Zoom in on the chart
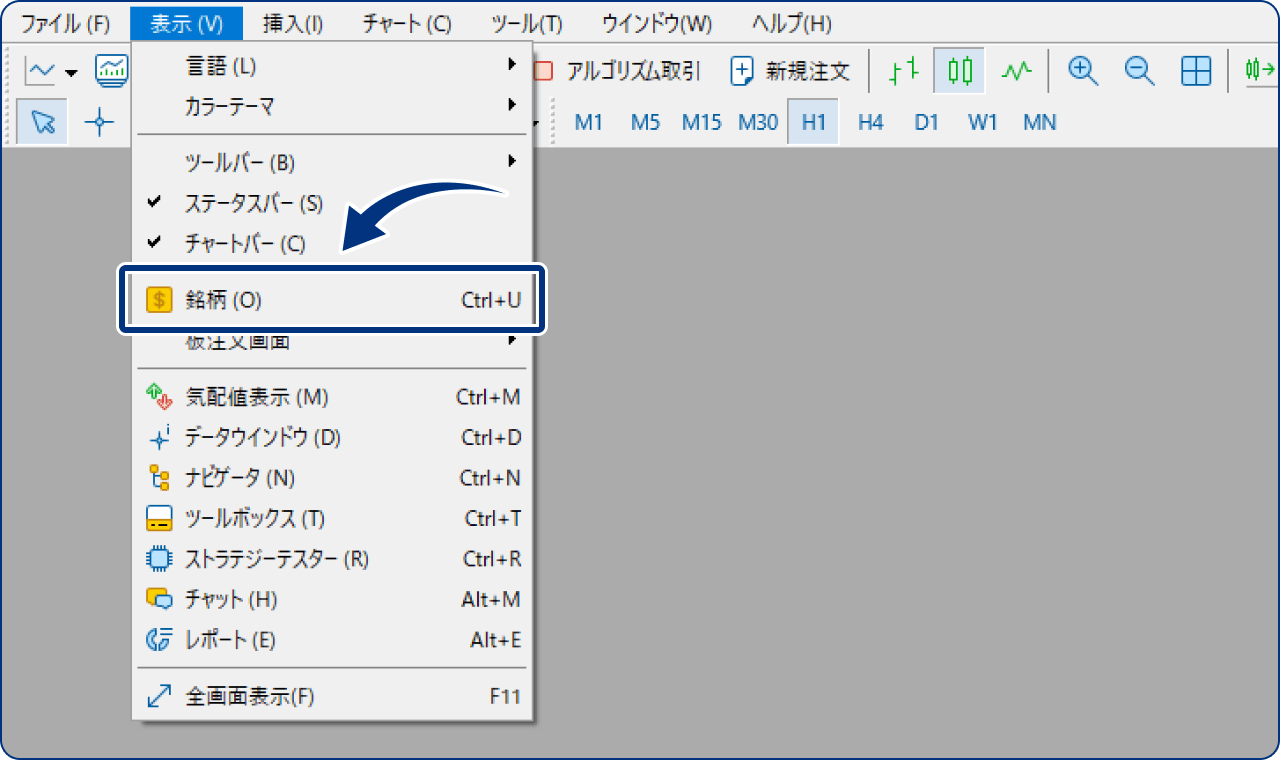The height and width of the screenshot is (760, 1280). tap(1082, 71)
